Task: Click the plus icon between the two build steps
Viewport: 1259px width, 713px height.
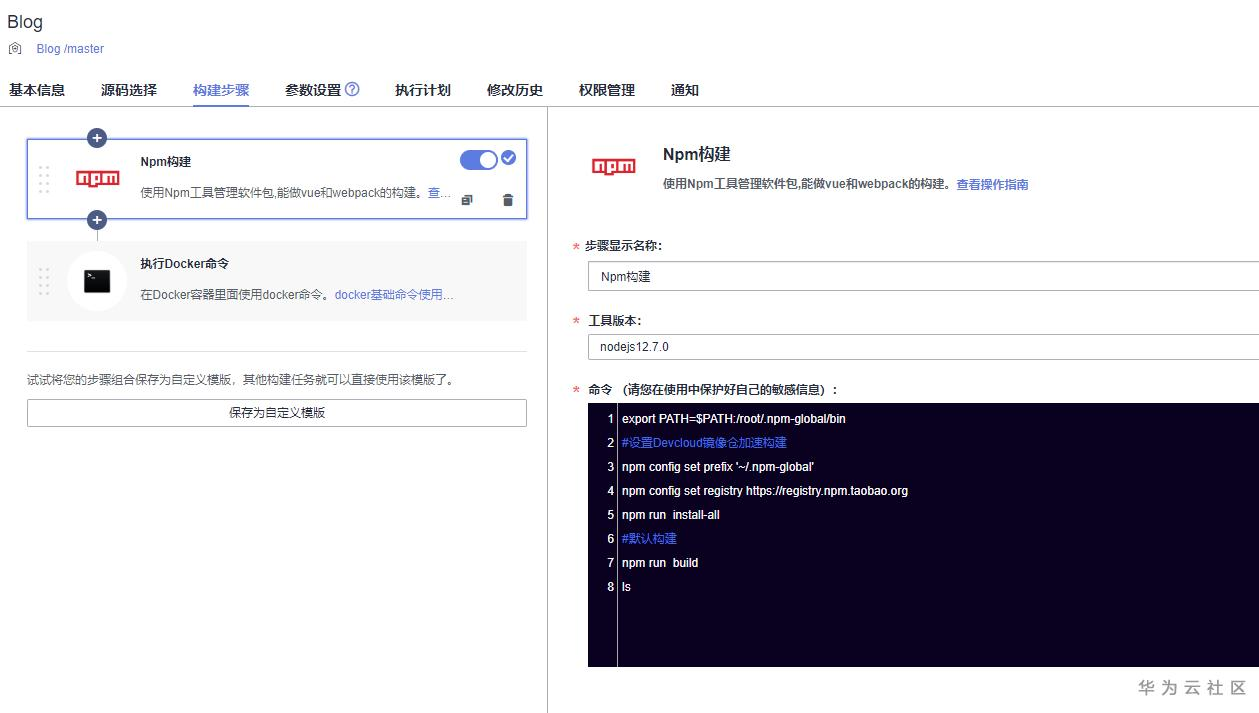Action: point(96,220)
